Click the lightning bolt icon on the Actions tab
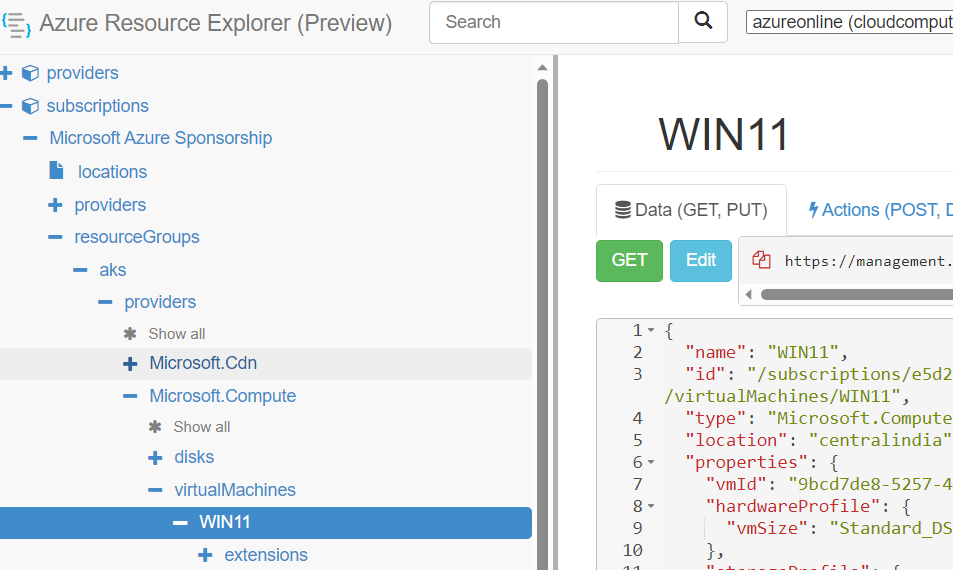The width and height of the screenshot is (953, 570). click(813, 210)
